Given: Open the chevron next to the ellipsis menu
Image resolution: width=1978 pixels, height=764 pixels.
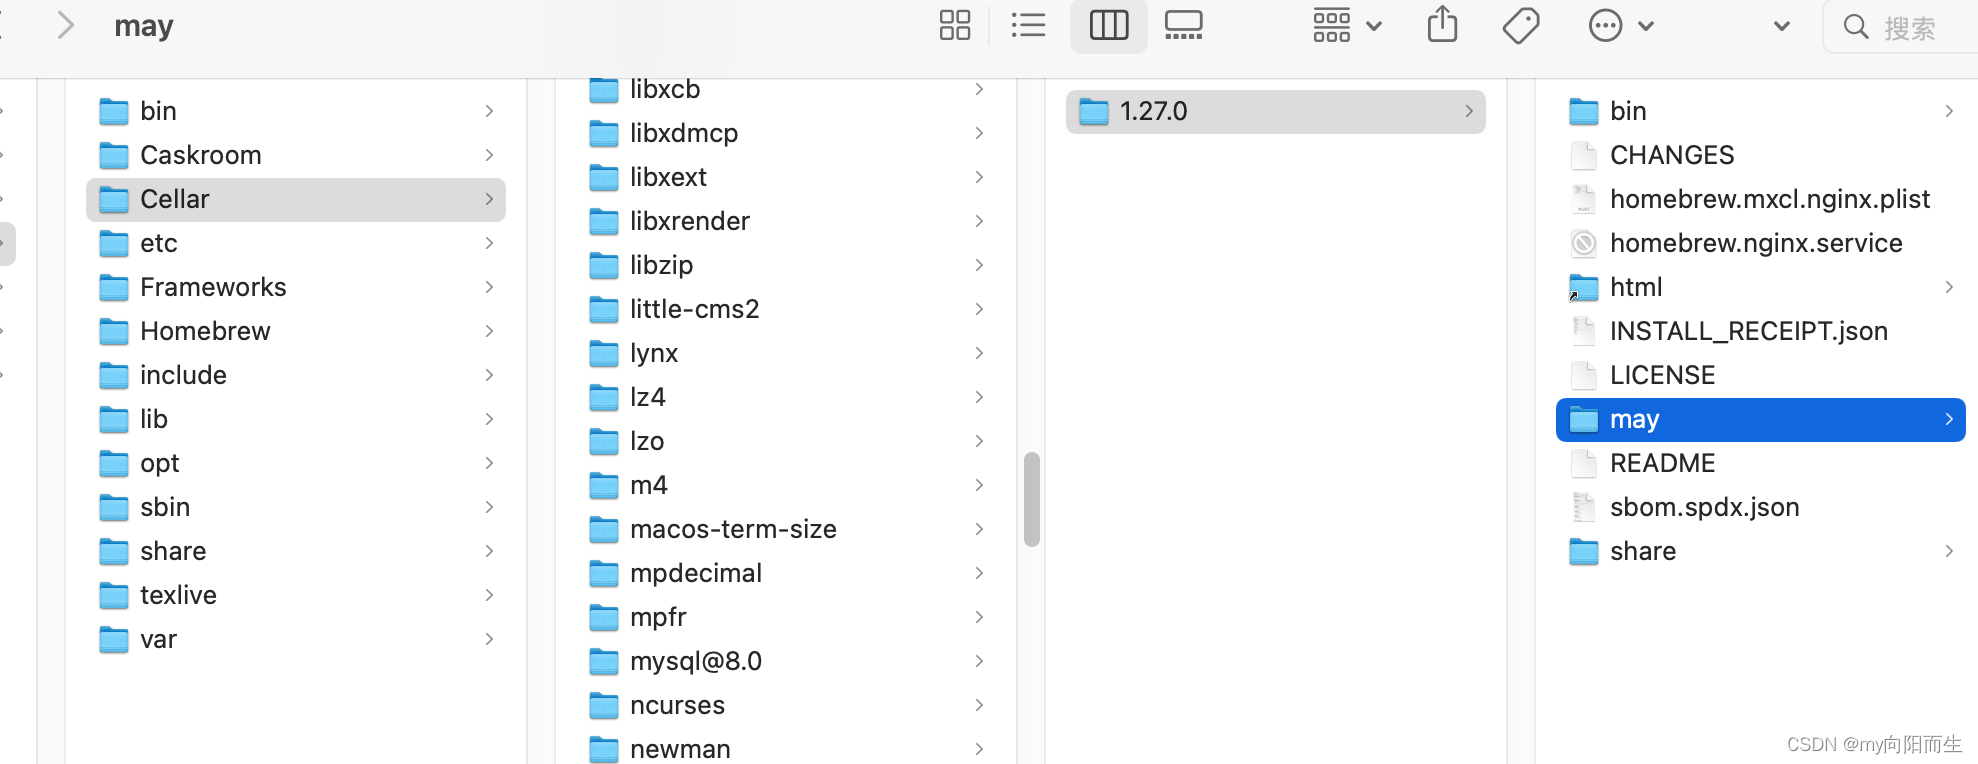Looking at the screenshot, I should [1646, 27].
